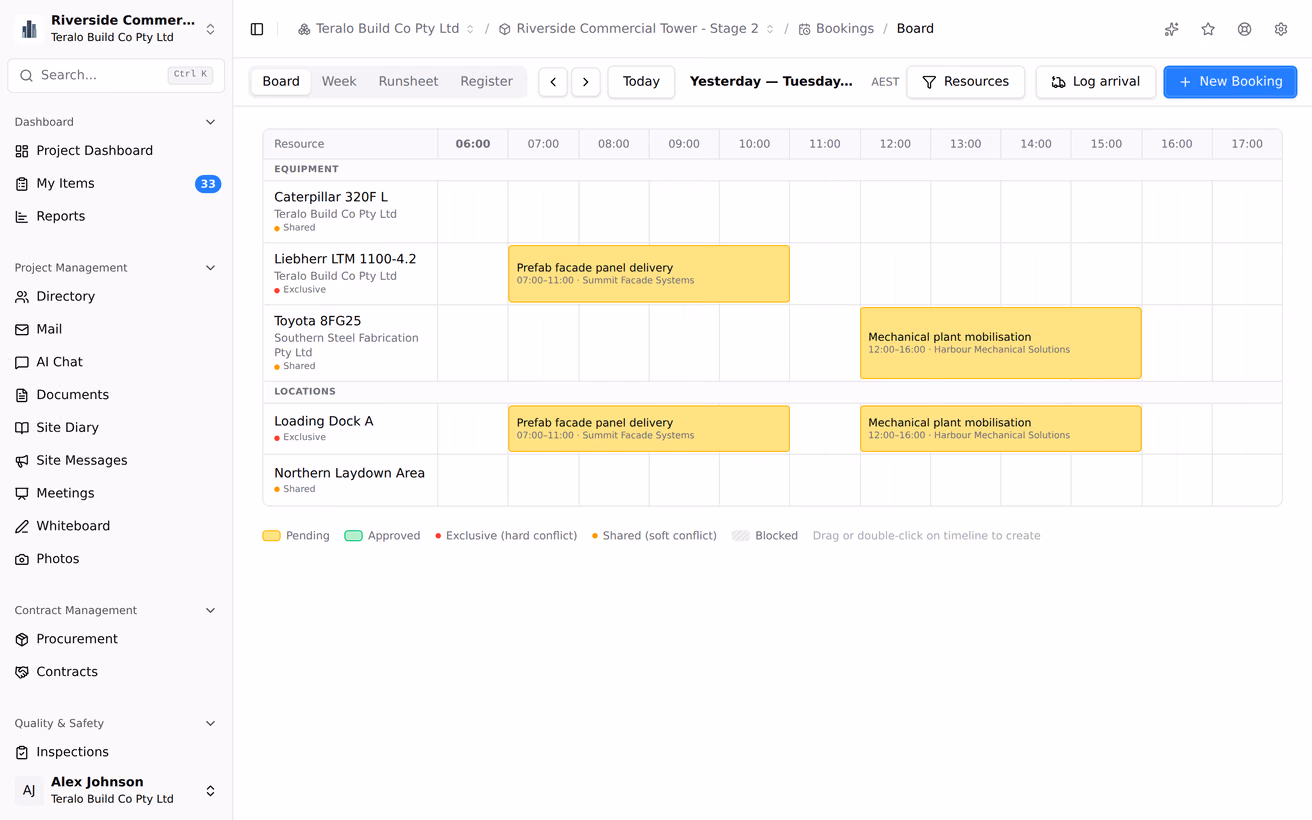Switch to the Week tab
1312x820 pixels.
[x=339, y=82]
